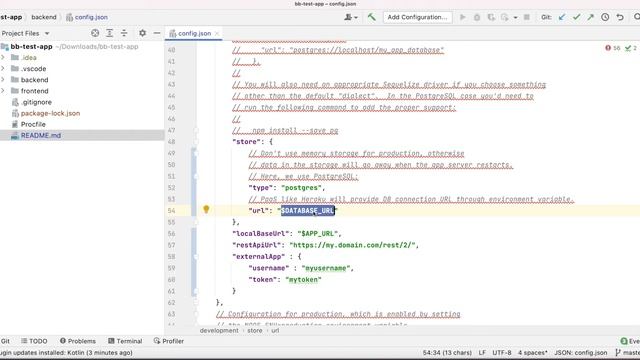
Task: Open the Git tool window tab
Action: click(5, 341)
